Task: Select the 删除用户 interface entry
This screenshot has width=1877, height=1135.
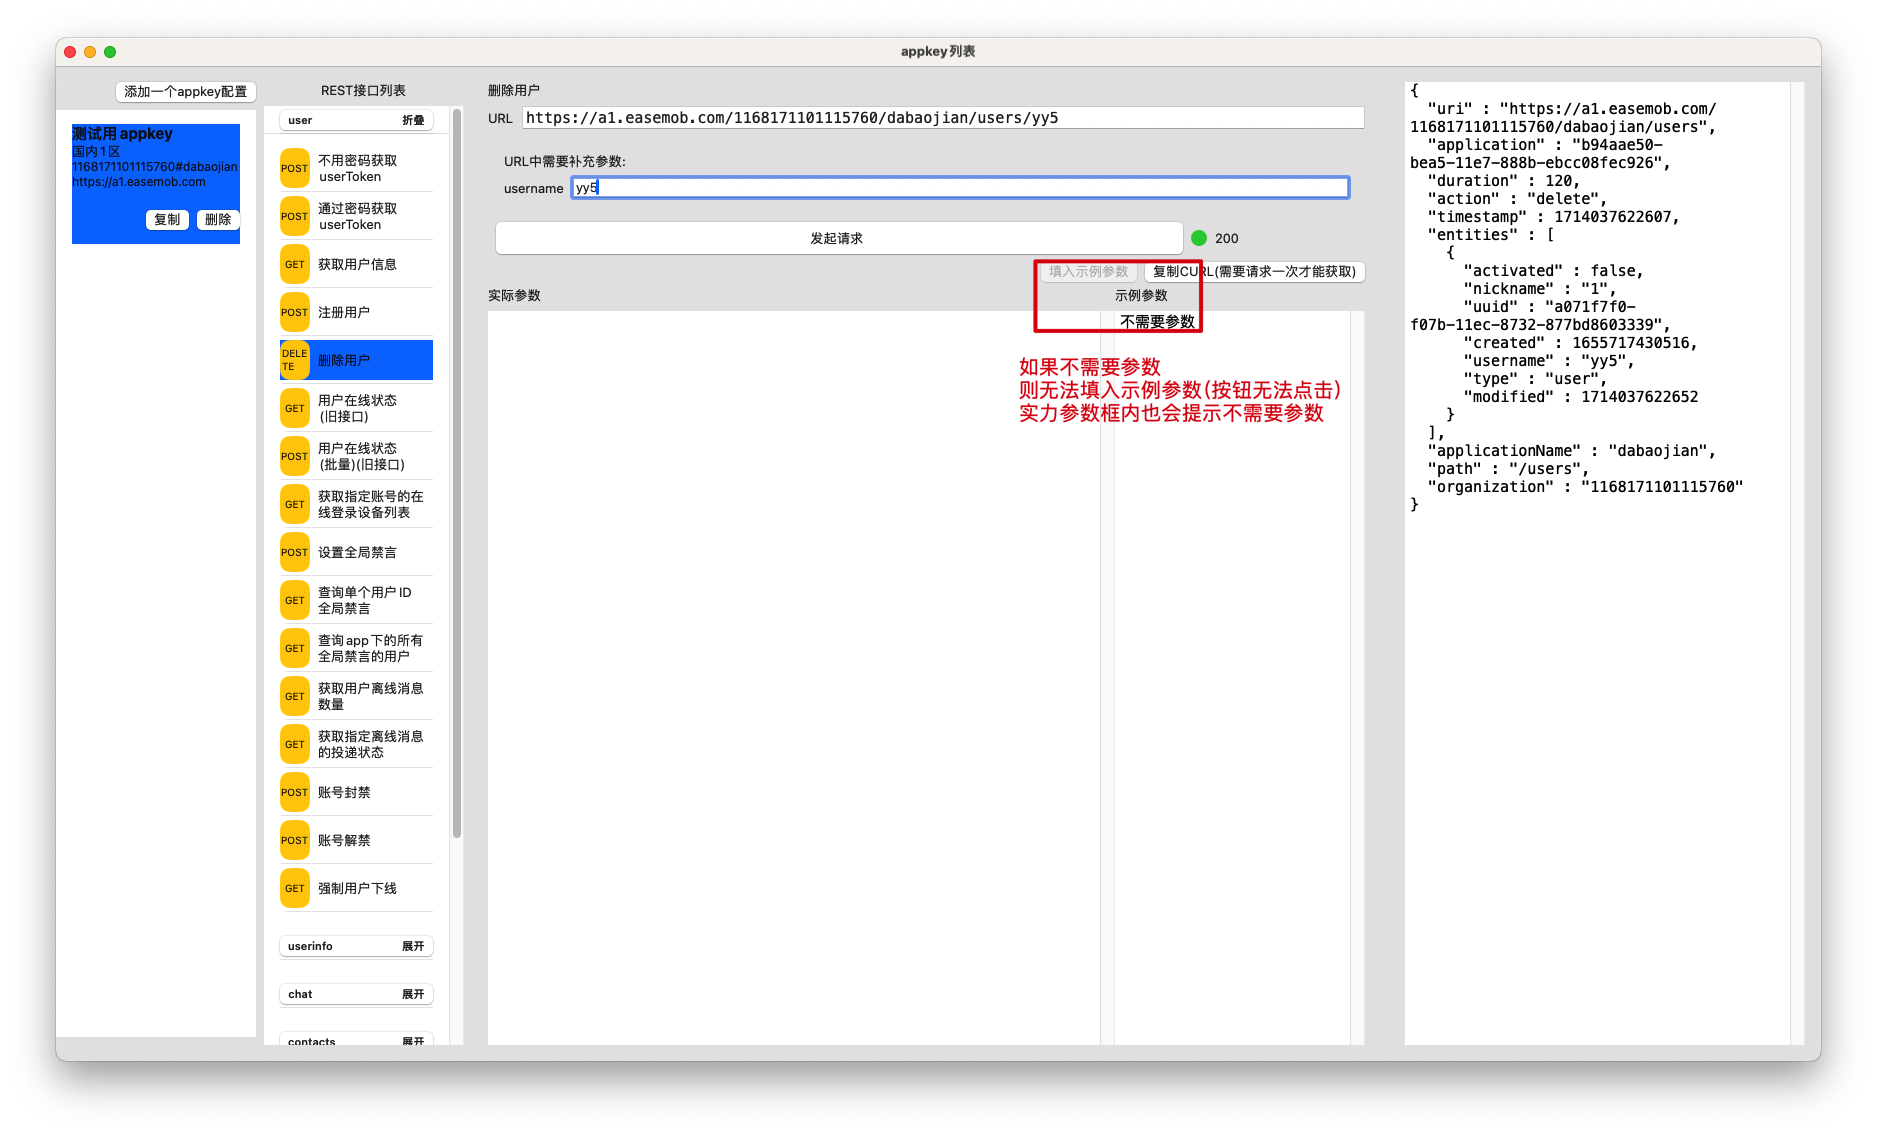Action: coord(356,360)
